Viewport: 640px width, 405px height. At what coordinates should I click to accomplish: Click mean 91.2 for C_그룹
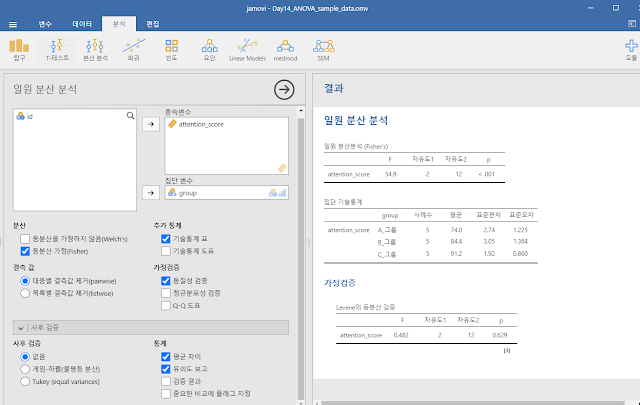click(x=456, y=254)
